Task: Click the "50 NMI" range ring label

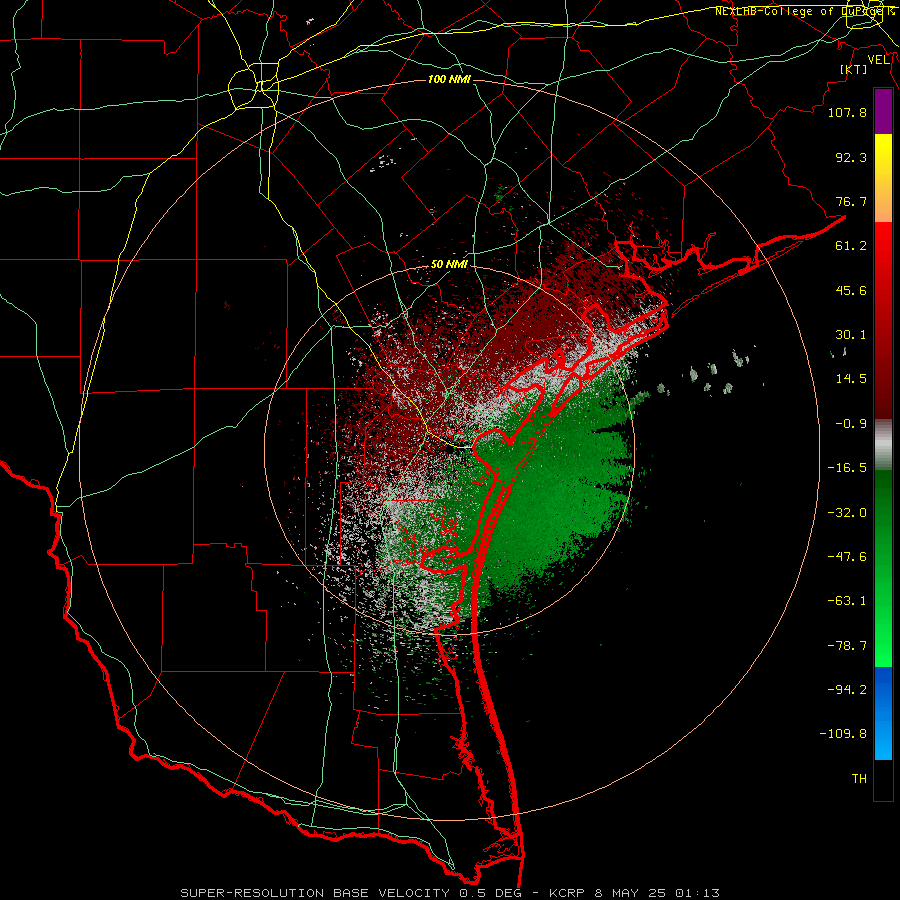Action: click(x=449, y=264)
